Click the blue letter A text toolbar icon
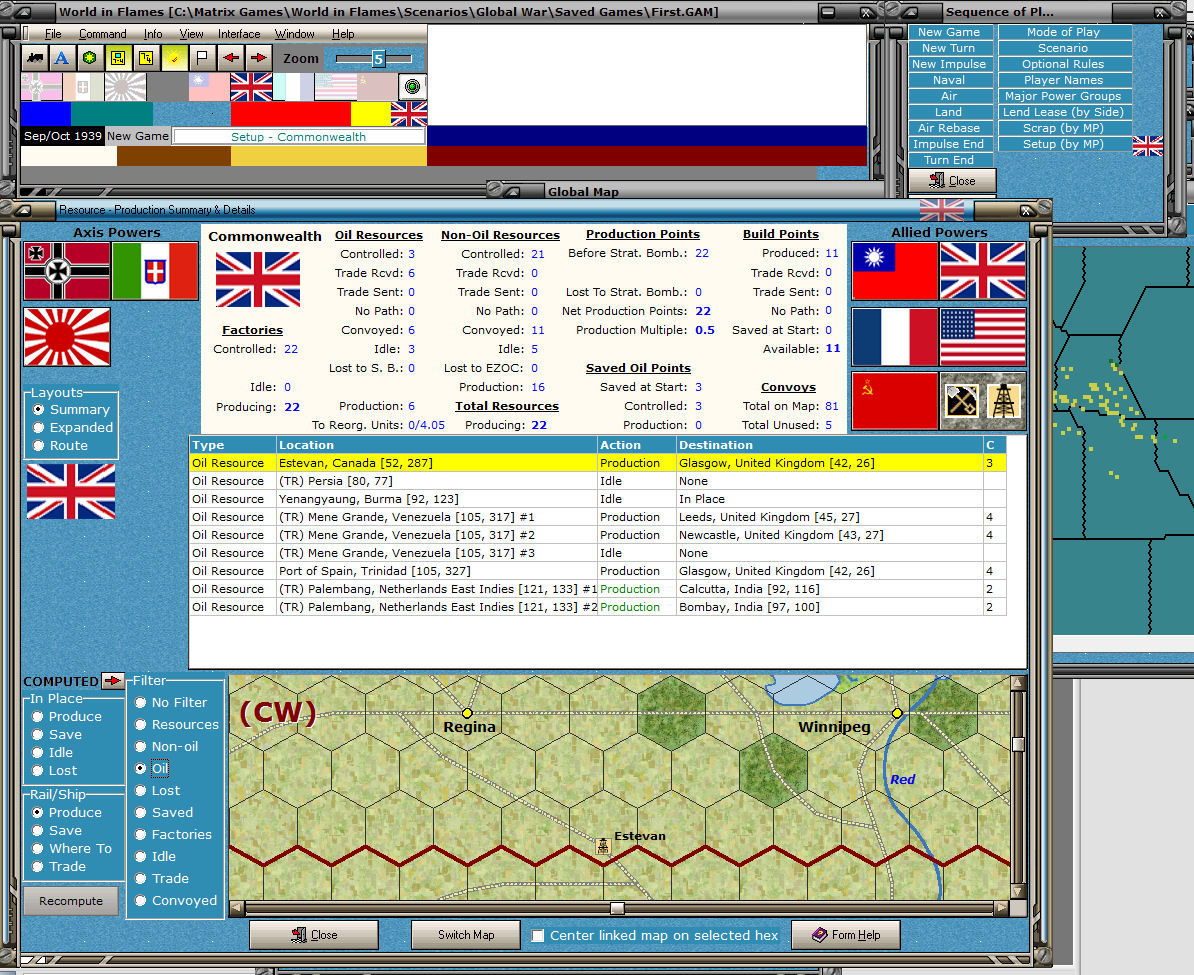This screenshot has height=975, width=1194. tap(62, 57)
